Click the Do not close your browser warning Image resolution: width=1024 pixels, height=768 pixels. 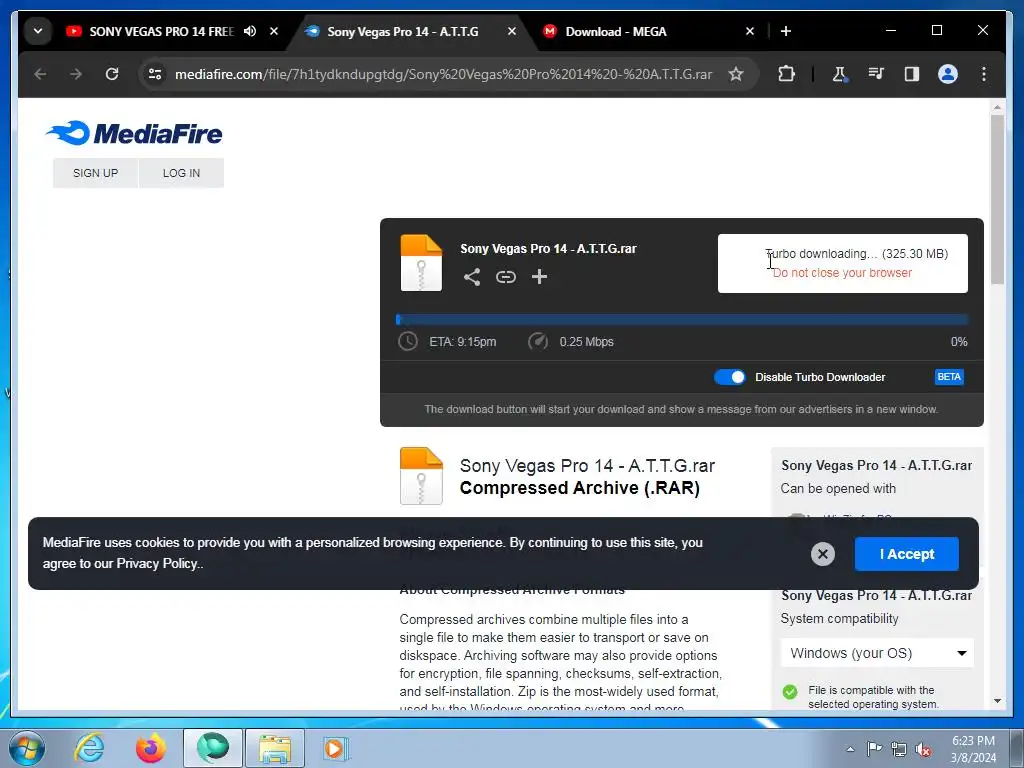[842, 273]
